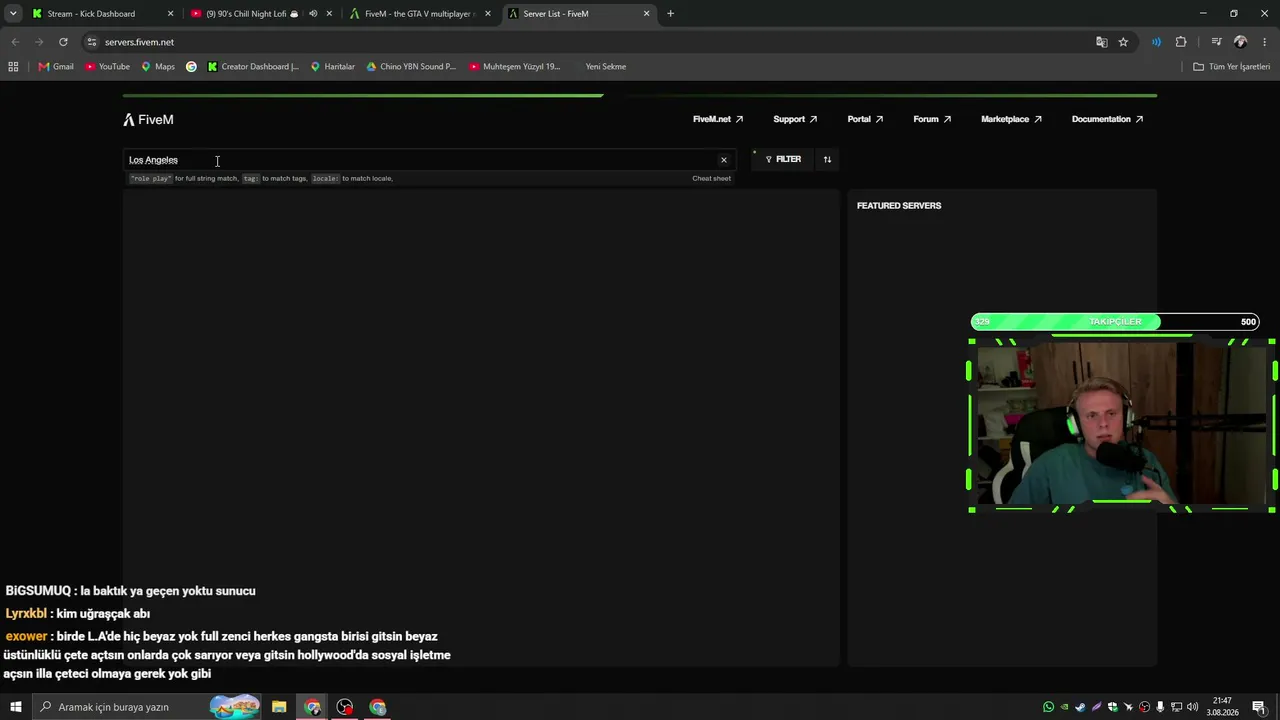Close the Server List - FiveM tab

coord(646,14)
